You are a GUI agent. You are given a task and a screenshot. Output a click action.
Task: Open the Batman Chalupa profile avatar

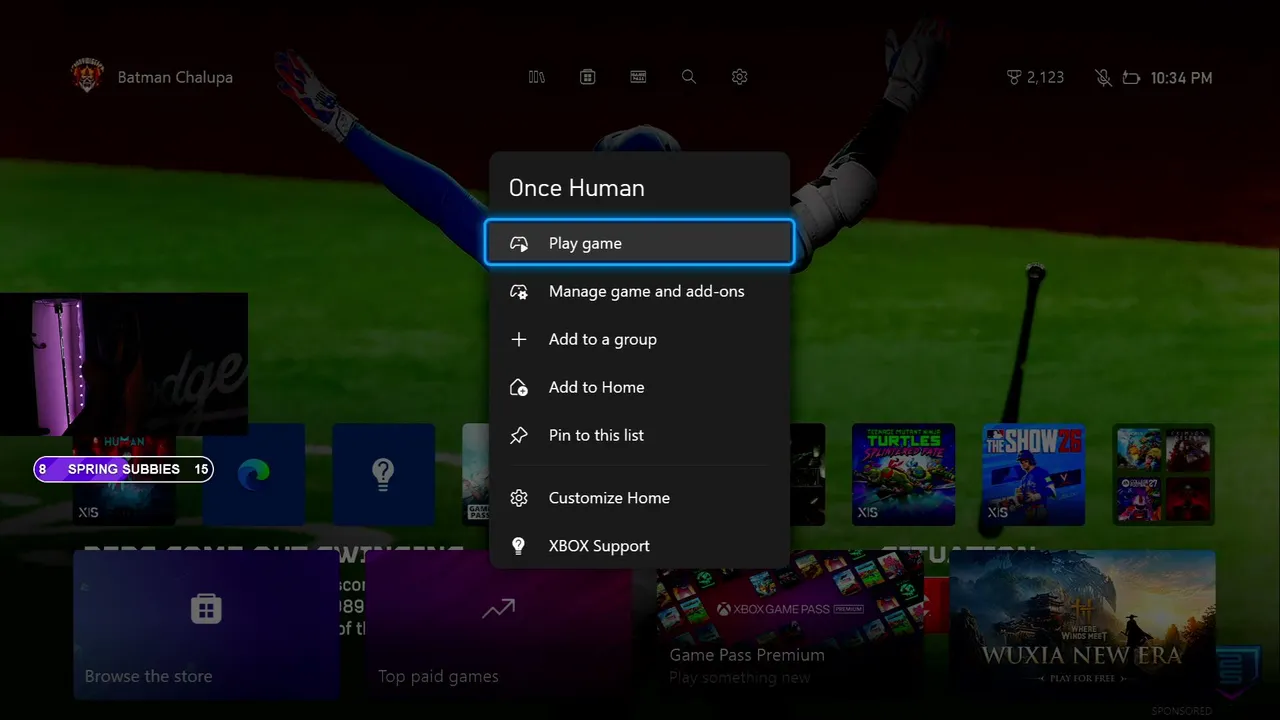tap(87, 77)
